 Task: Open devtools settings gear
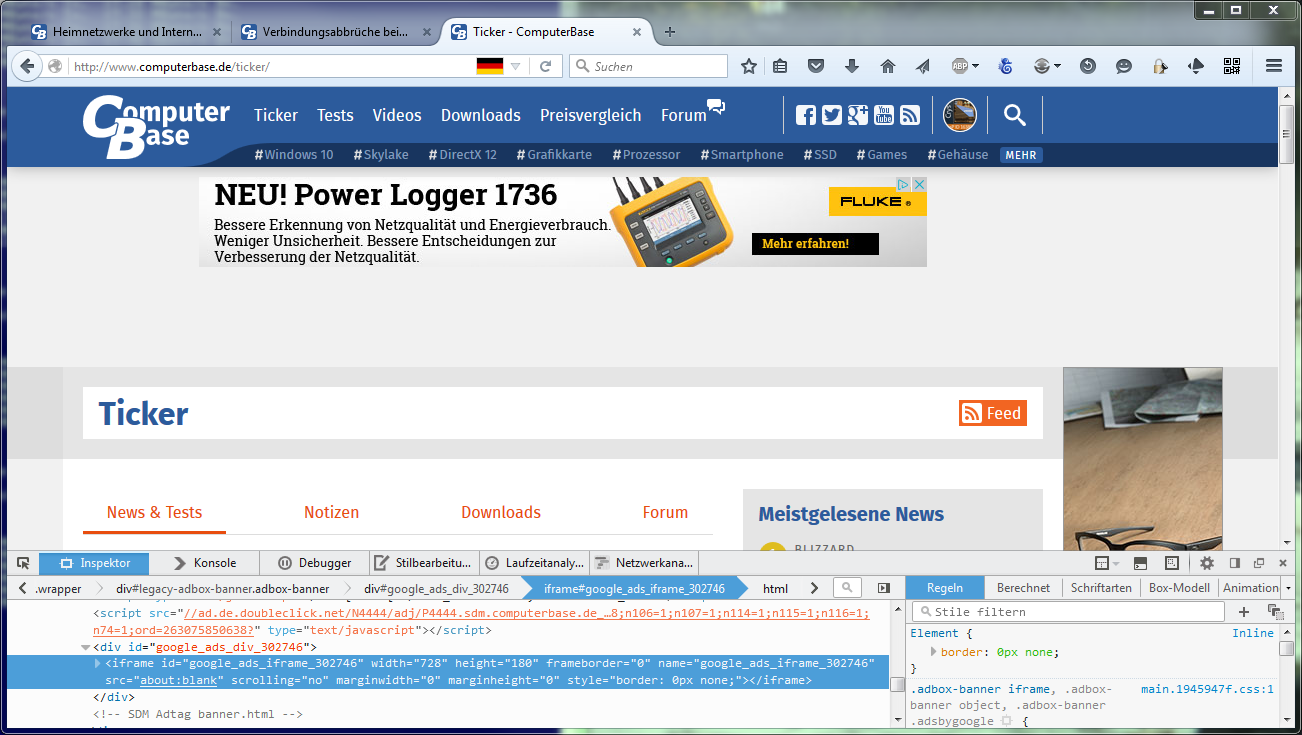click(1206, 563)
